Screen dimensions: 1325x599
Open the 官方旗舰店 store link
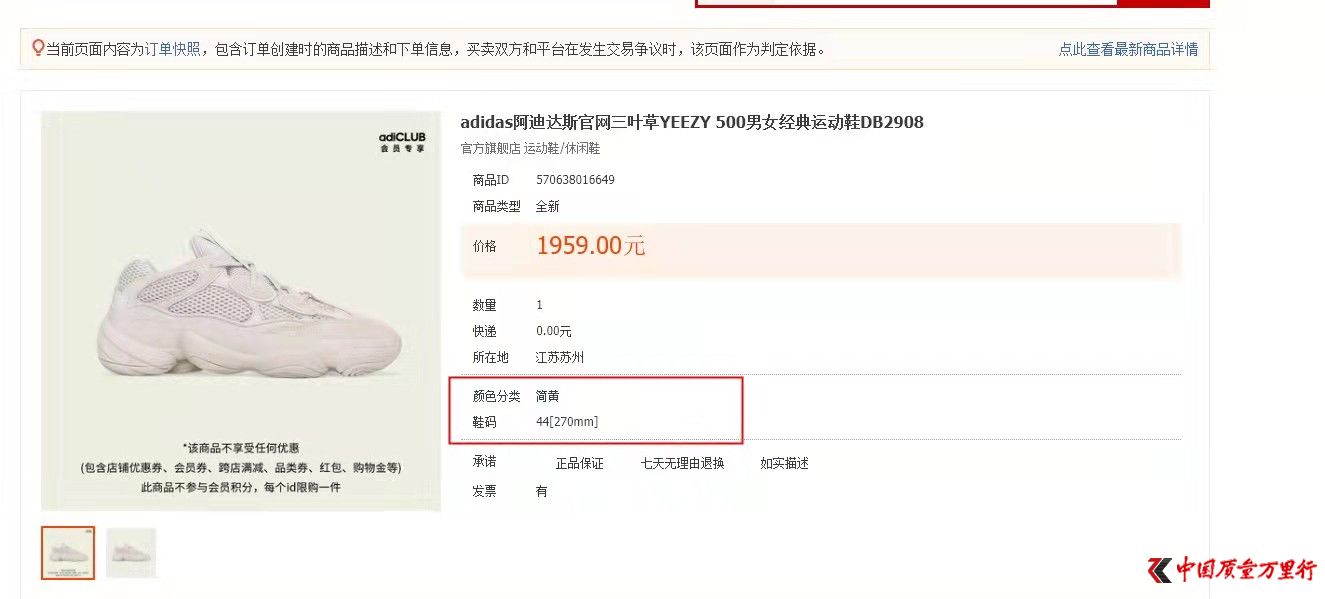pyautogui.click(x=490, y=148)
